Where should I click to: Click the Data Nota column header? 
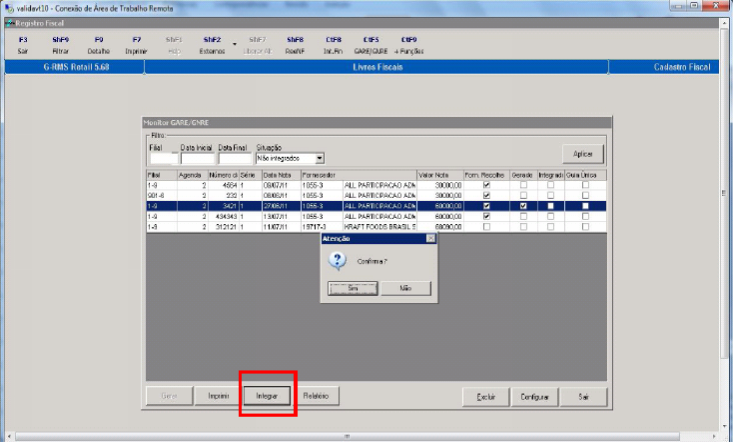pos(281,175)
